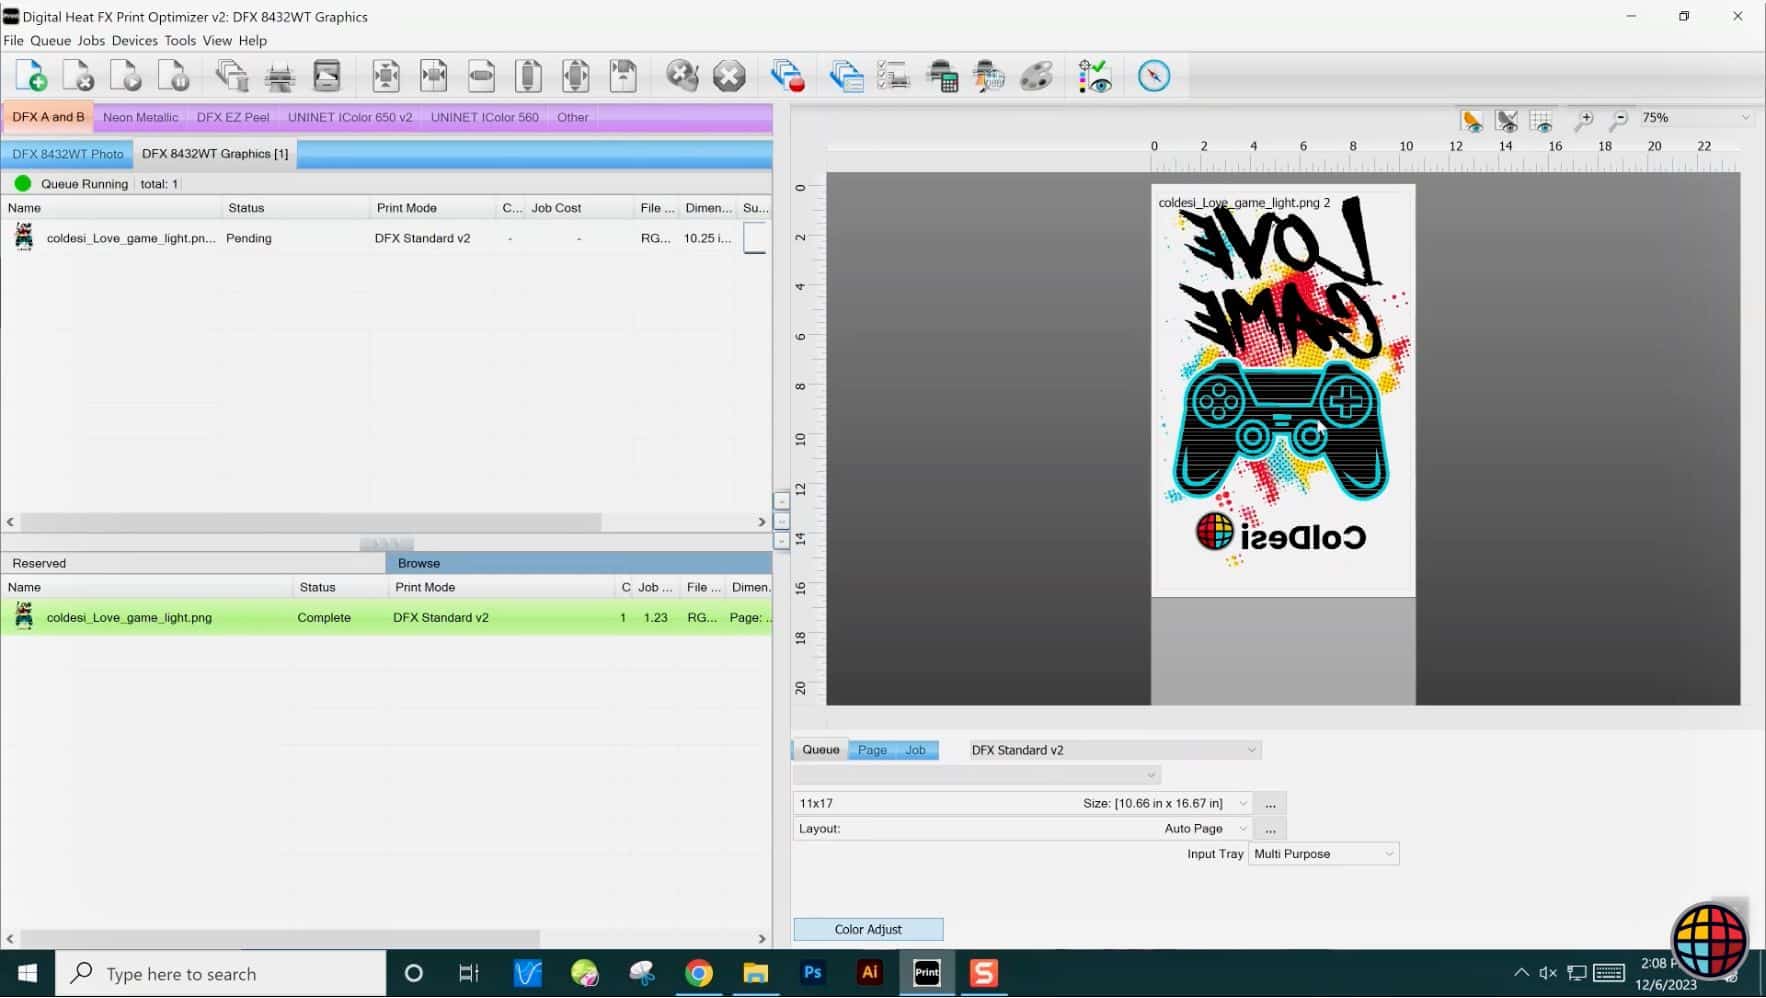This screenshot has width=1766, height=998.
Task: Open the Layout Auto Page dropdown
Action: click(x=1023, y=829)
